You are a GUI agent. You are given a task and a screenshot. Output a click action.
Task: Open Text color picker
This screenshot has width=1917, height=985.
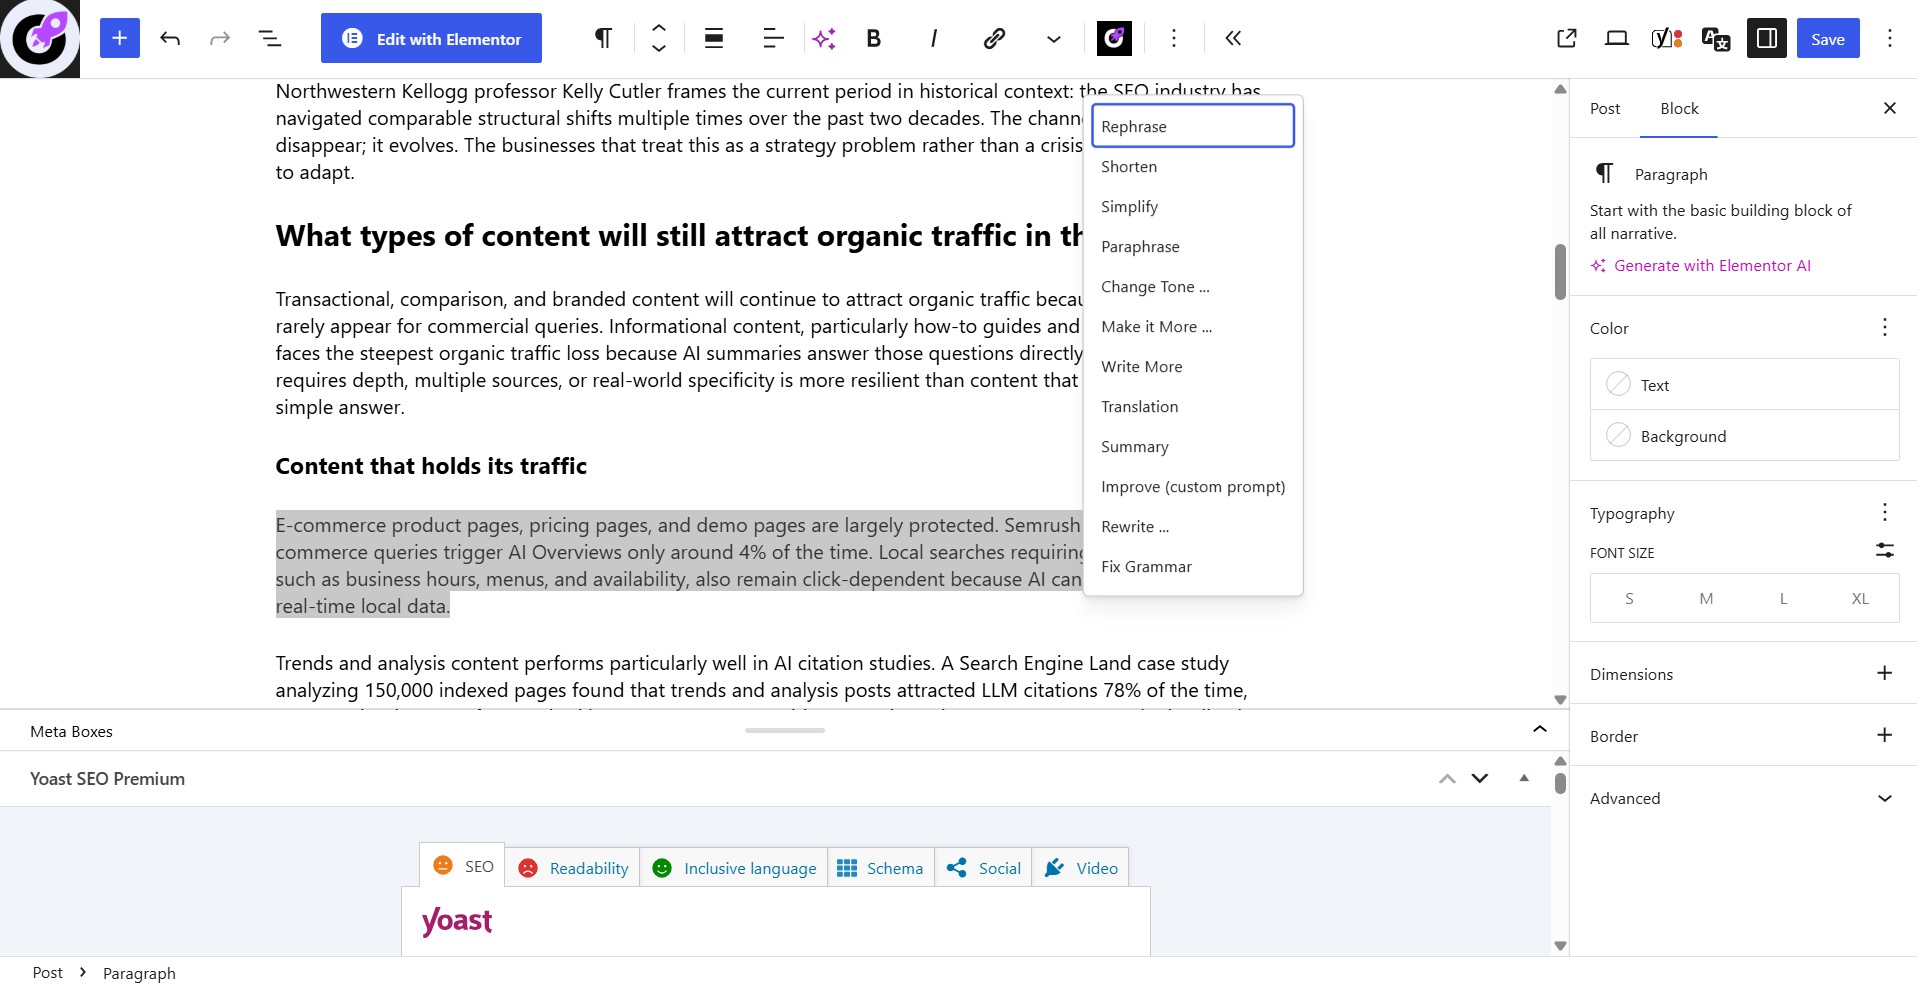pyautogui.click(x=1745, y=384)
